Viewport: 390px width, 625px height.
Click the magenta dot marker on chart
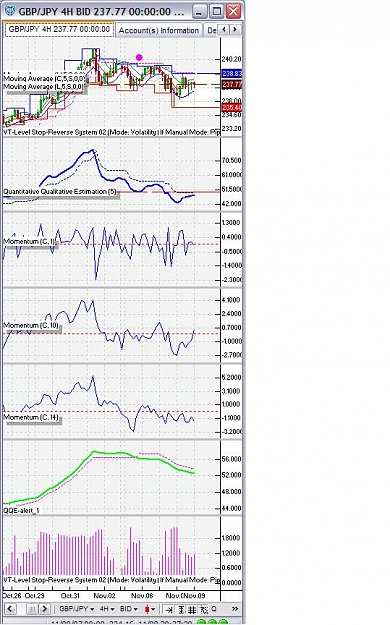pos(139,57)
